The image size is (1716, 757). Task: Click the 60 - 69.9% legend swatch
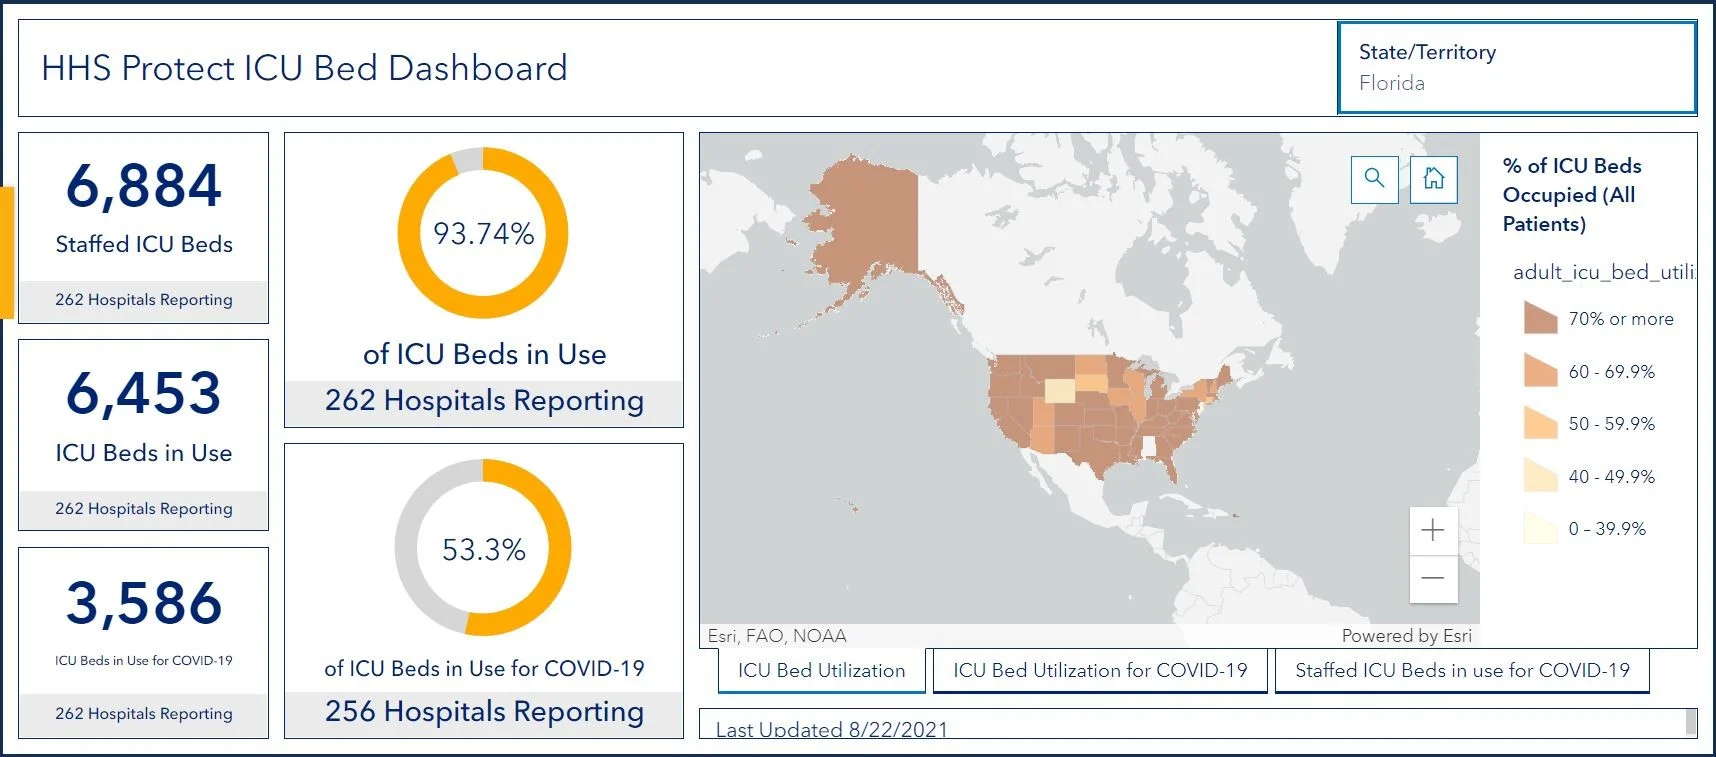pyautogui.click(x=1540, y=371)
